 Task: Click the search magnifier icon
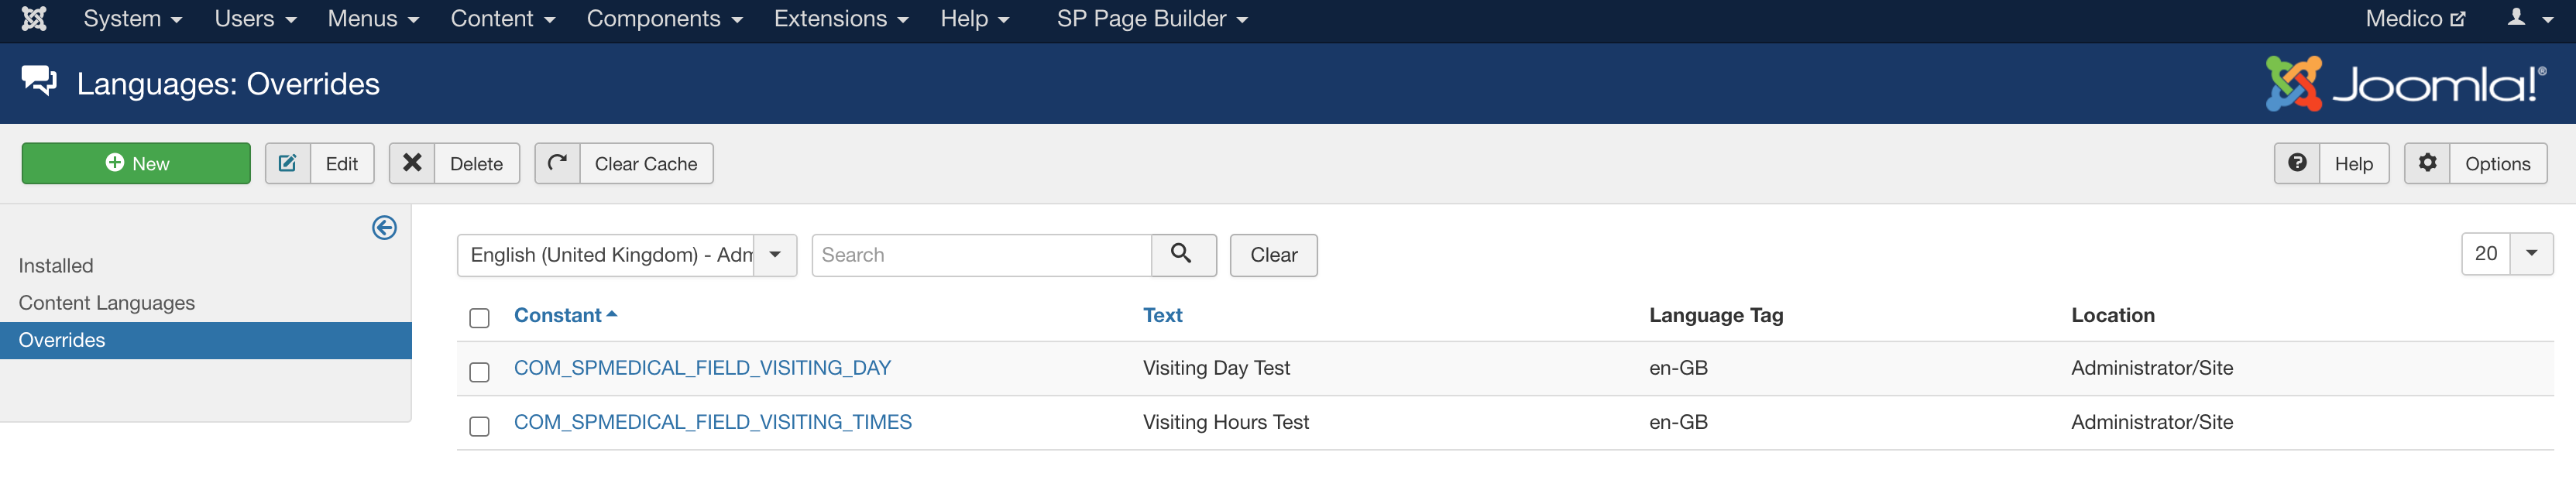[1184, 255]
